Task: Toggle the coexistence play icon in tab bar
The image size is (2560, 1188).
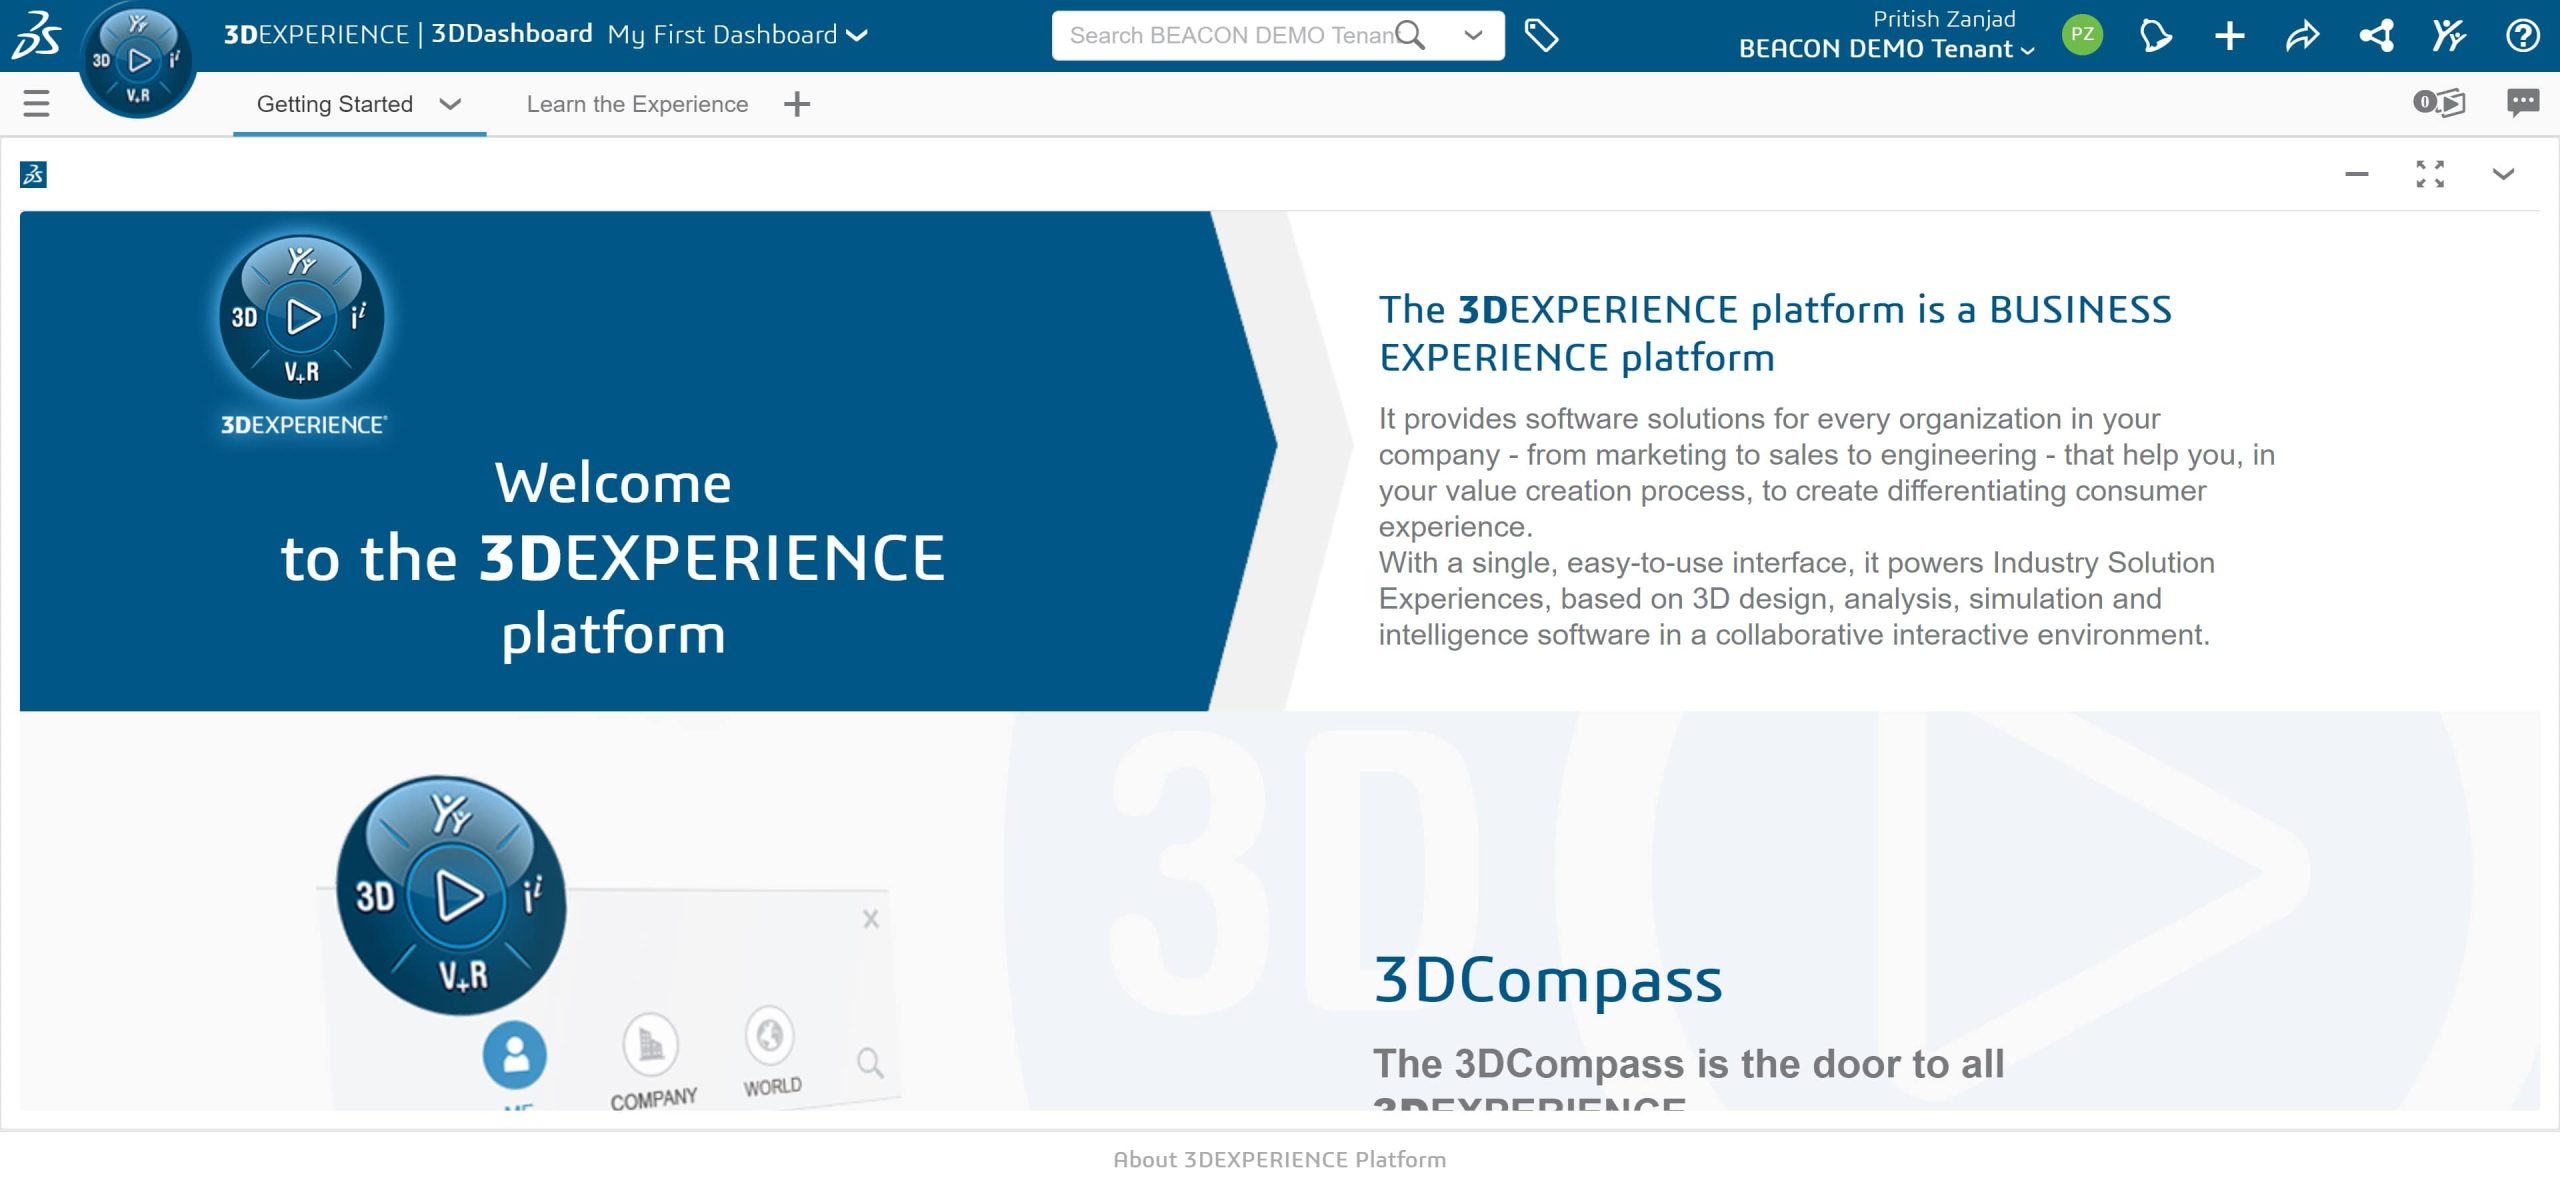Action: [x=2439, y=102]
